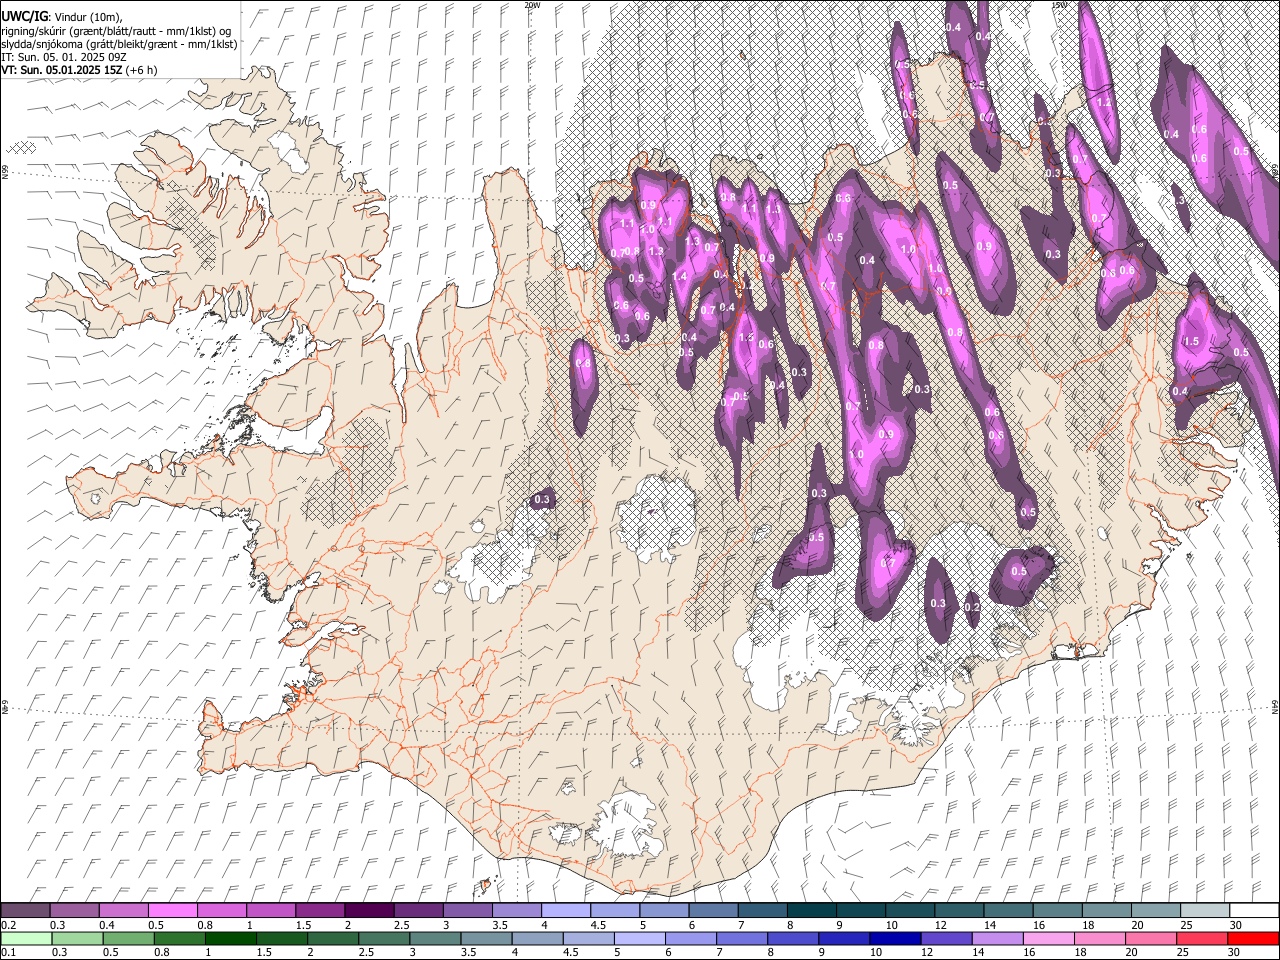Screen dimensions: 1280x960
Task: Select the lower legend swatch labelled 2
Action: click(333, 938)
